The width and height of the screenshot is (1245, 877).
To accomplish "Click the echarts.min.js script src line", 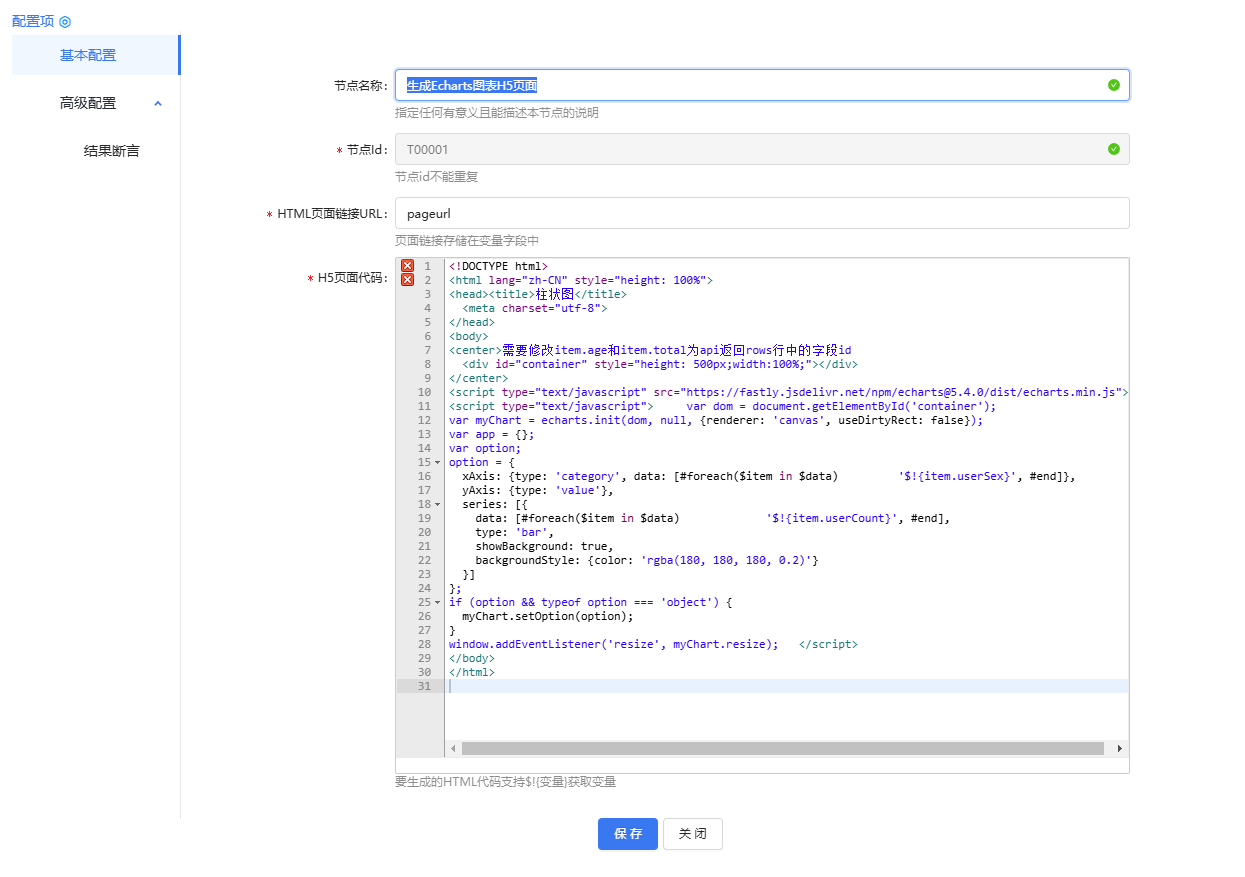I will pyautogui.click(x=788, y=392).
